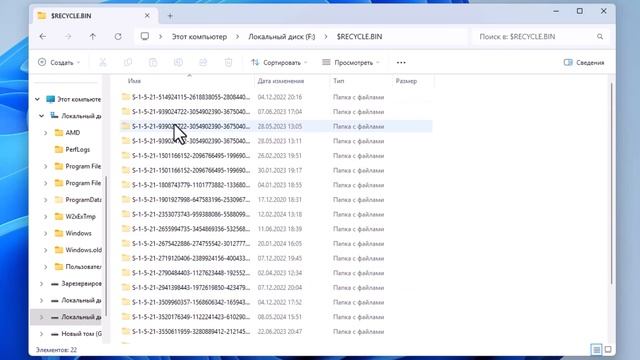
Task: Click Этот компьютер in address bar
Action: (199, 37)
